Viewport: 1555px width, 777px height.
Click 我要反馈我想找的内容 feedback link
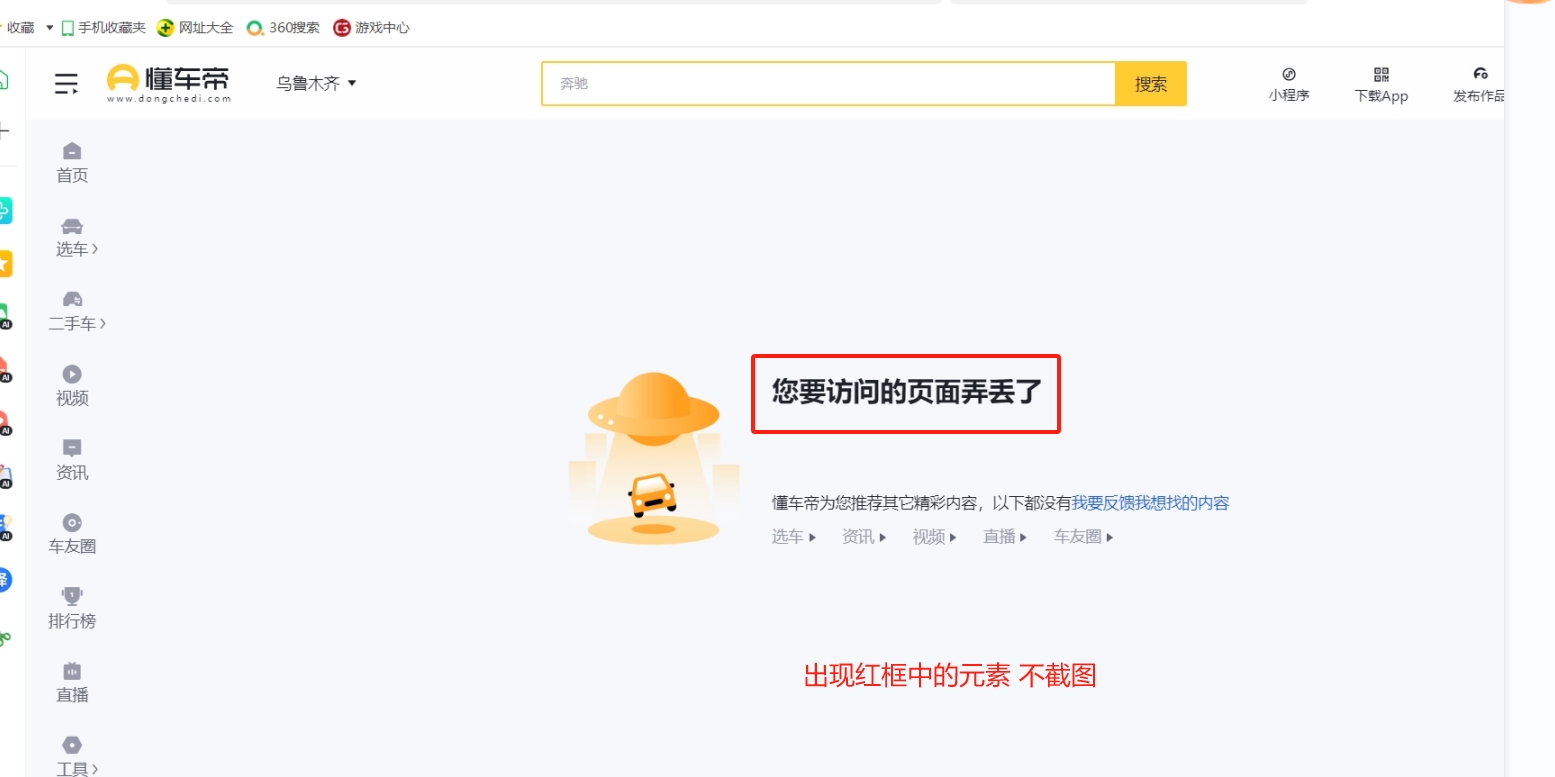click(1150, 503)
